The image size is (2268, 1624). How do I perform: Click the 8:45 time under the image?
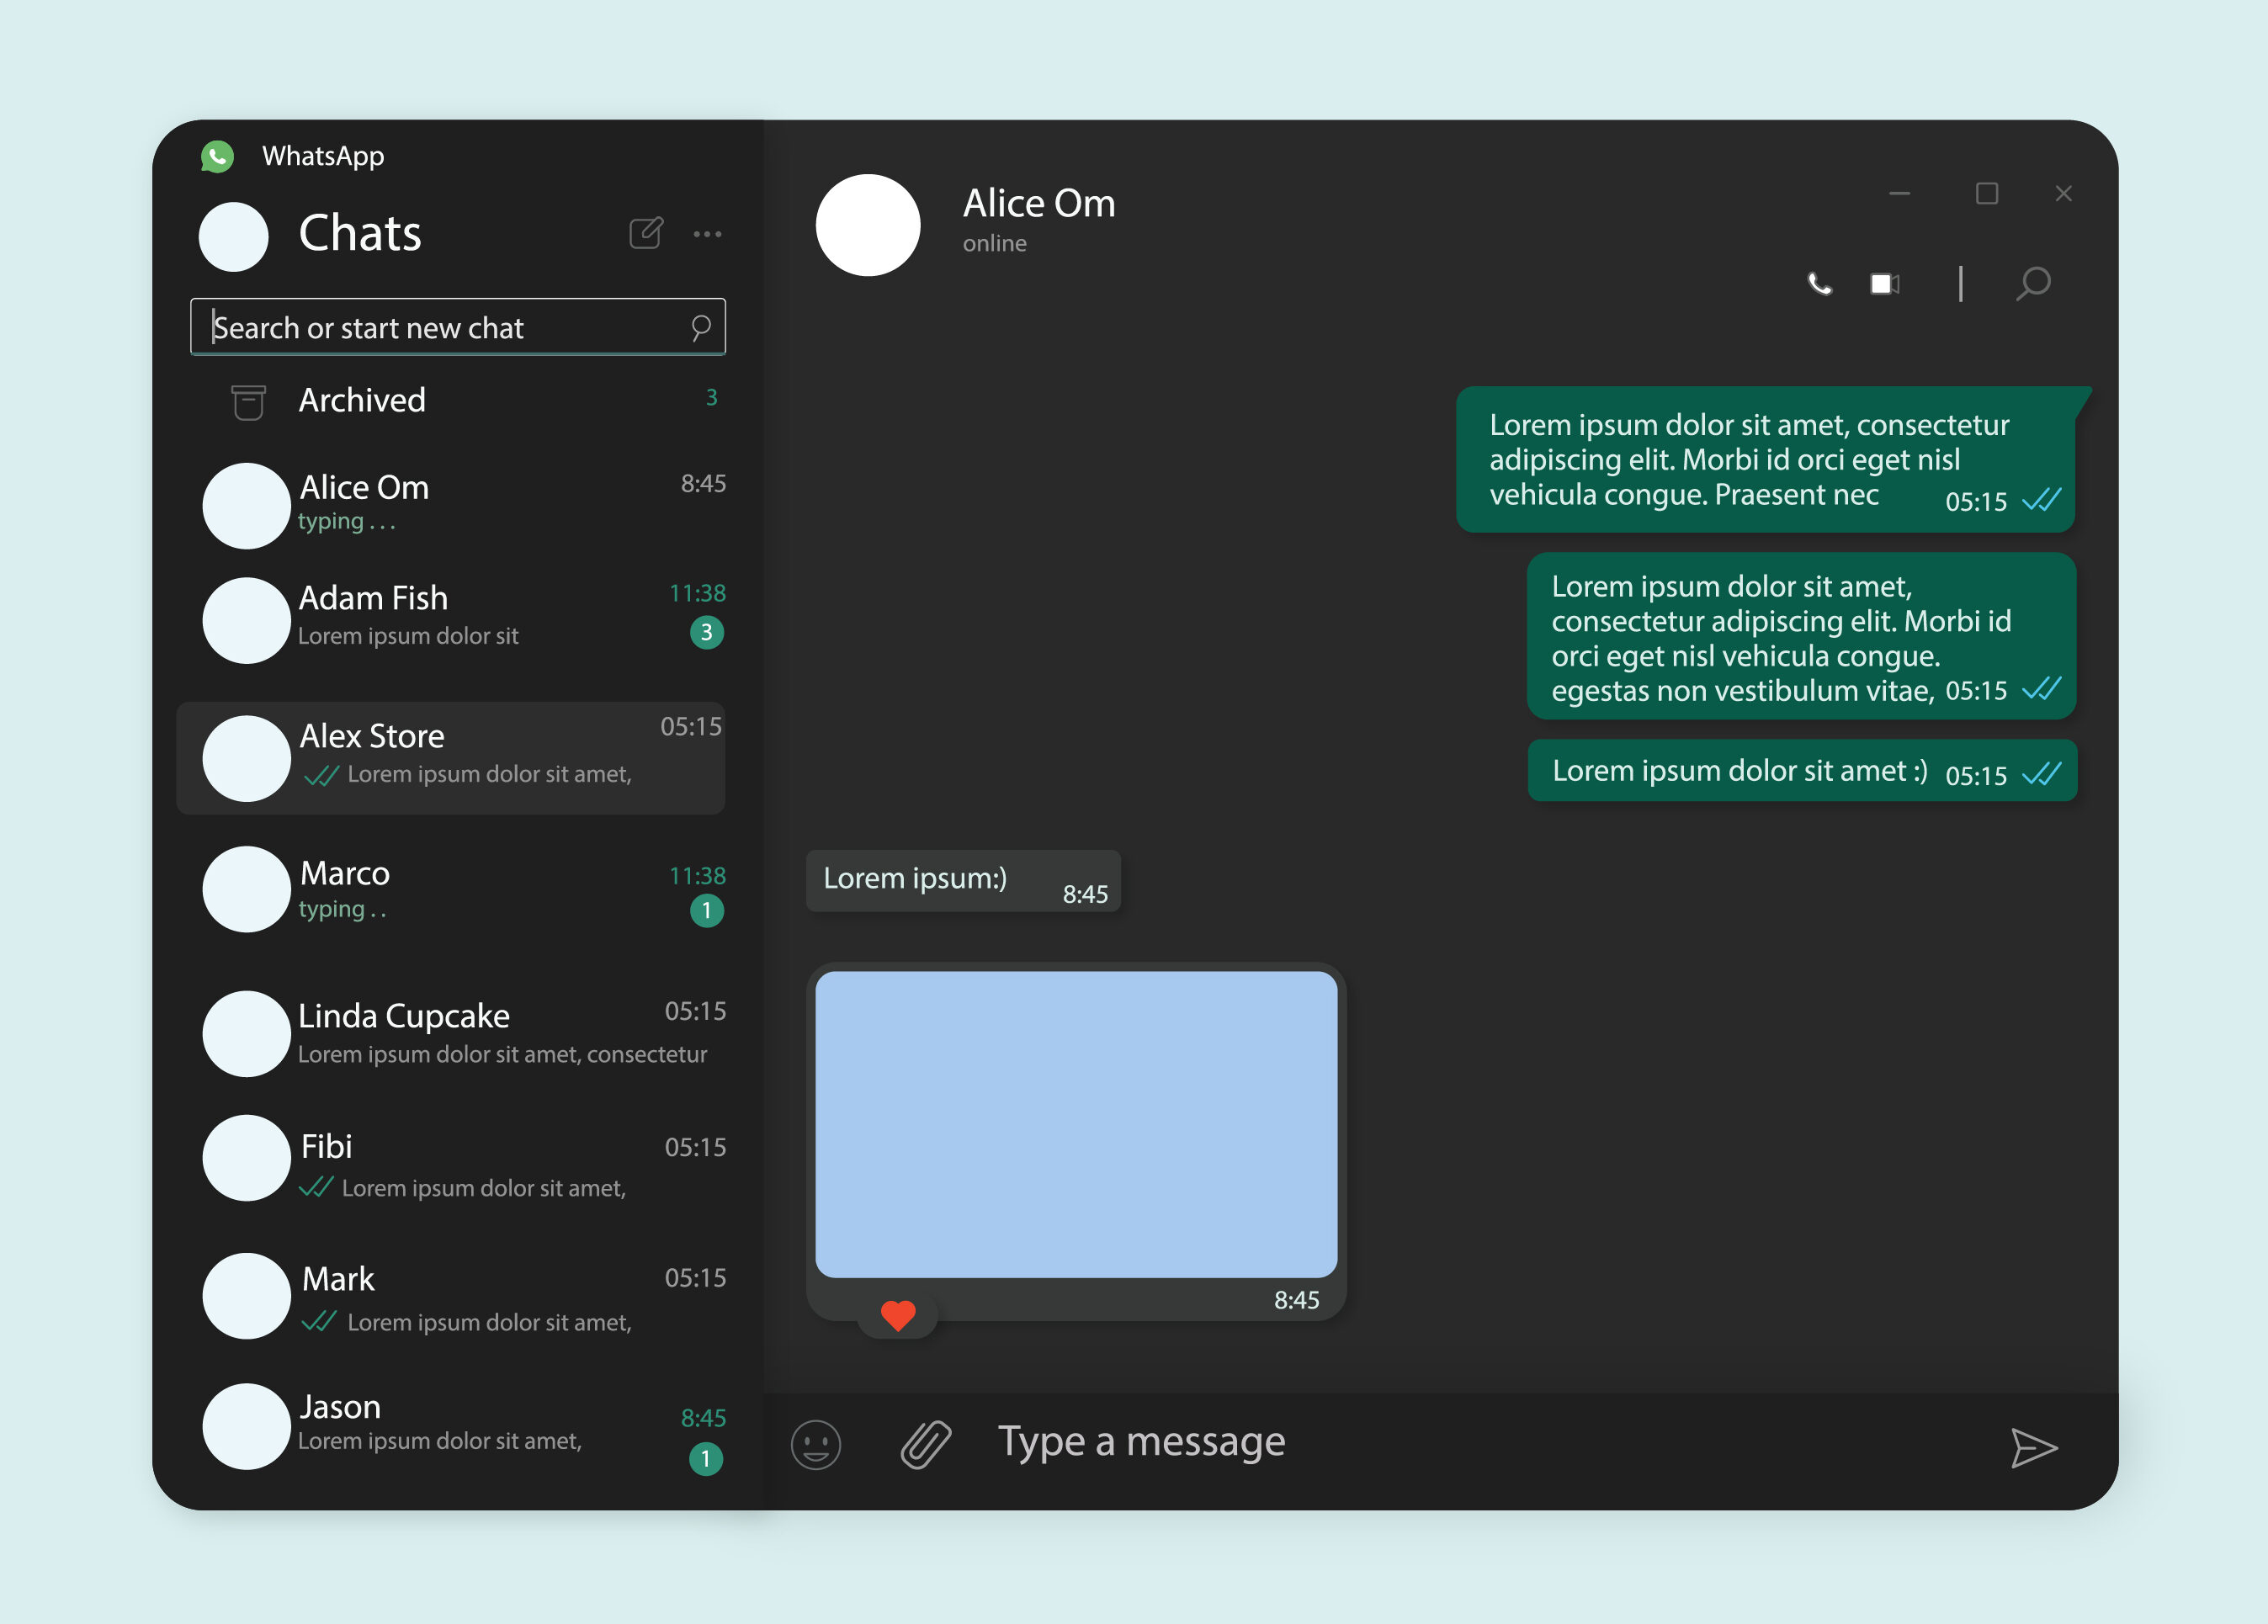(1296, 1300)
